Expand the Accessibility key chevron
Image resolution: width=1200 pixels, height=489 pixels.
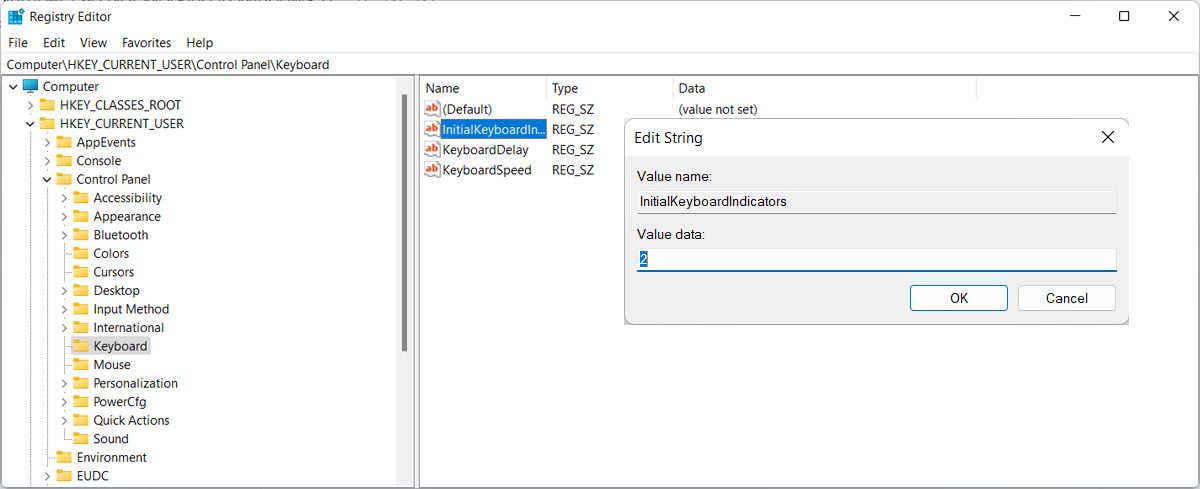[x=64, y=198]
